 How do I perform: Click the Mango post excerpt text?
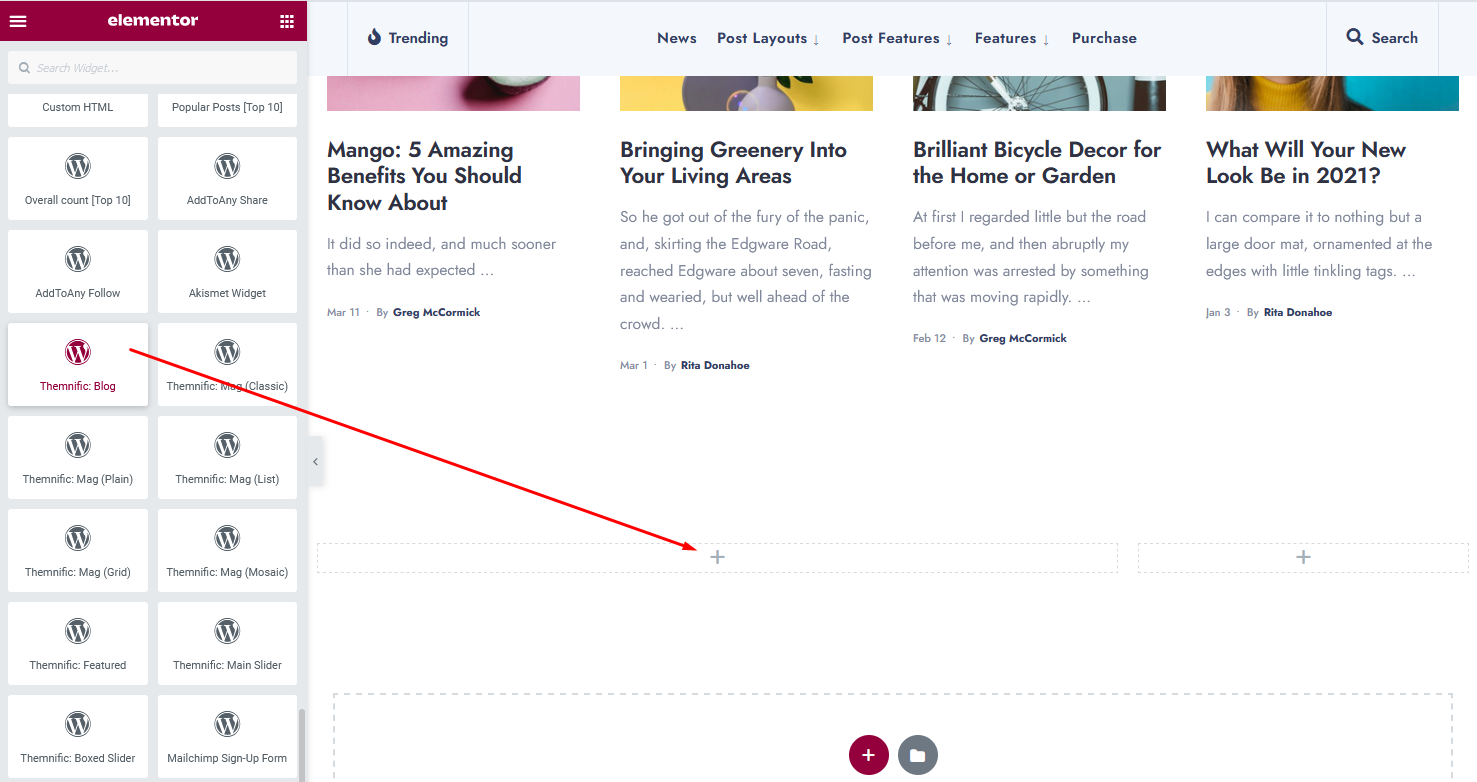point(441,257)
